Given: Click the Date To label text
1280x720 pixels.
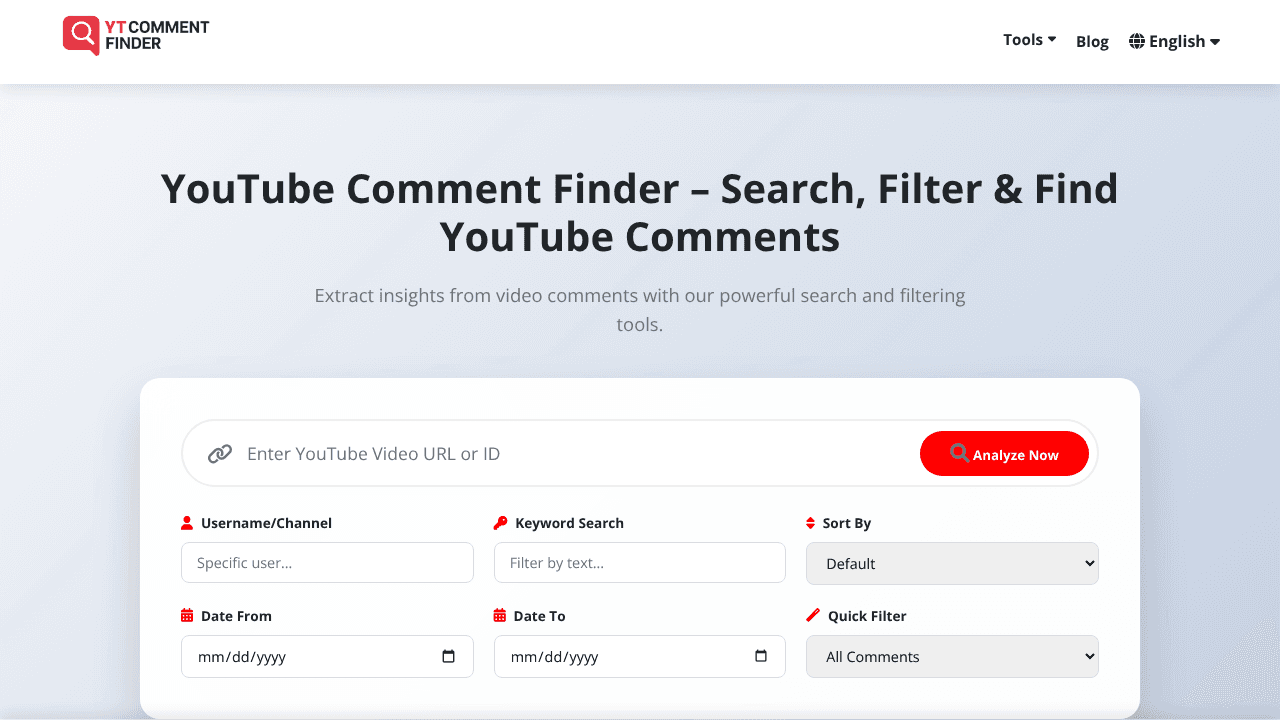Looking at the screenshot, I should point(539,616).
